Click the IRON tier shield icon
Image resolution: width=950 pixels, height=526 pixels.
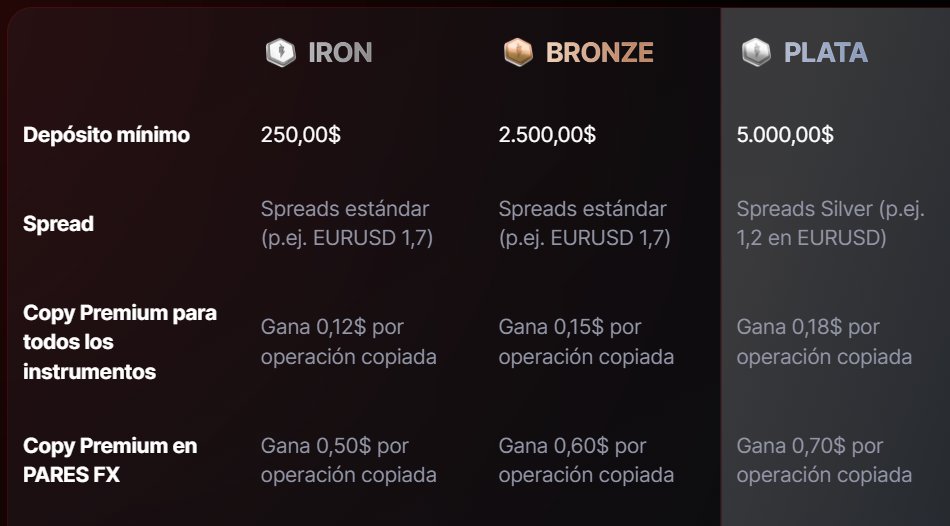coord(281,52)
